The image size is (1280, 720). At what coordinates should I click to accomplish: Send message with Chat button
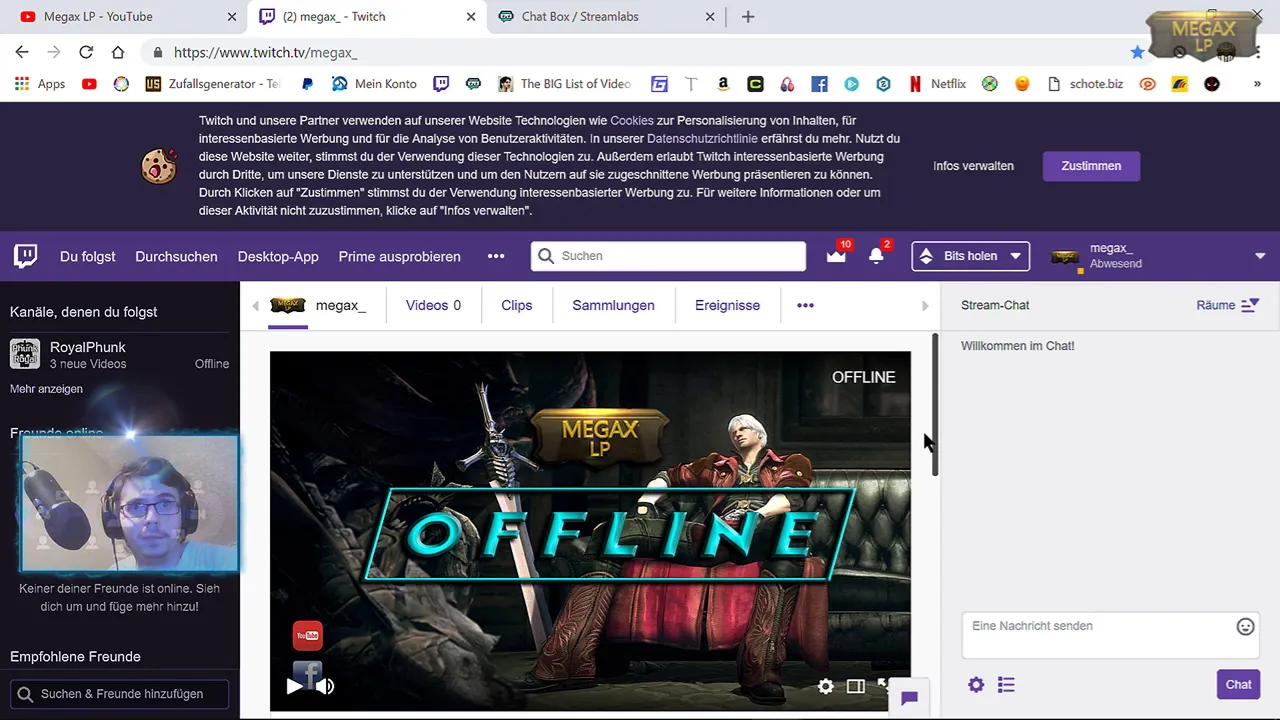(1238, 685)
